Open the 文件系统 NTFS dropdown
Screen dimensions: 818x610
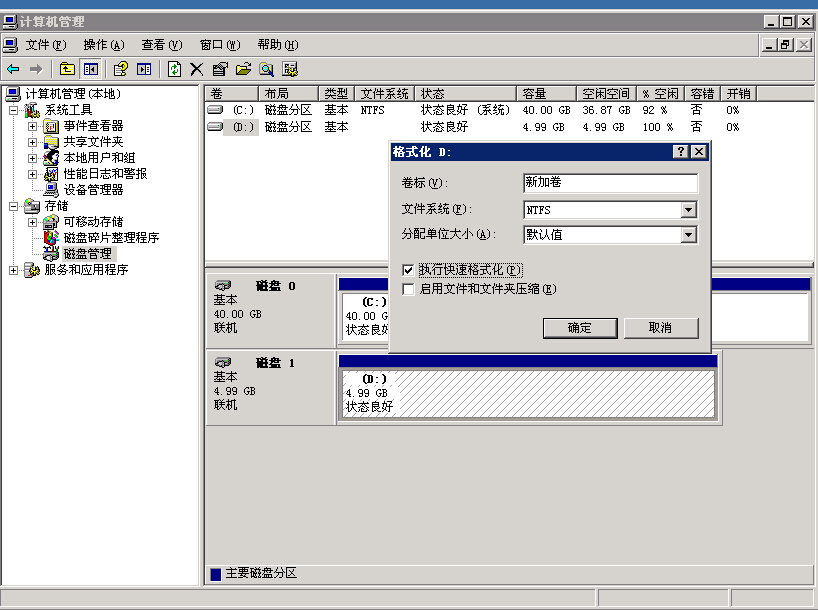[x=688, y=210]
